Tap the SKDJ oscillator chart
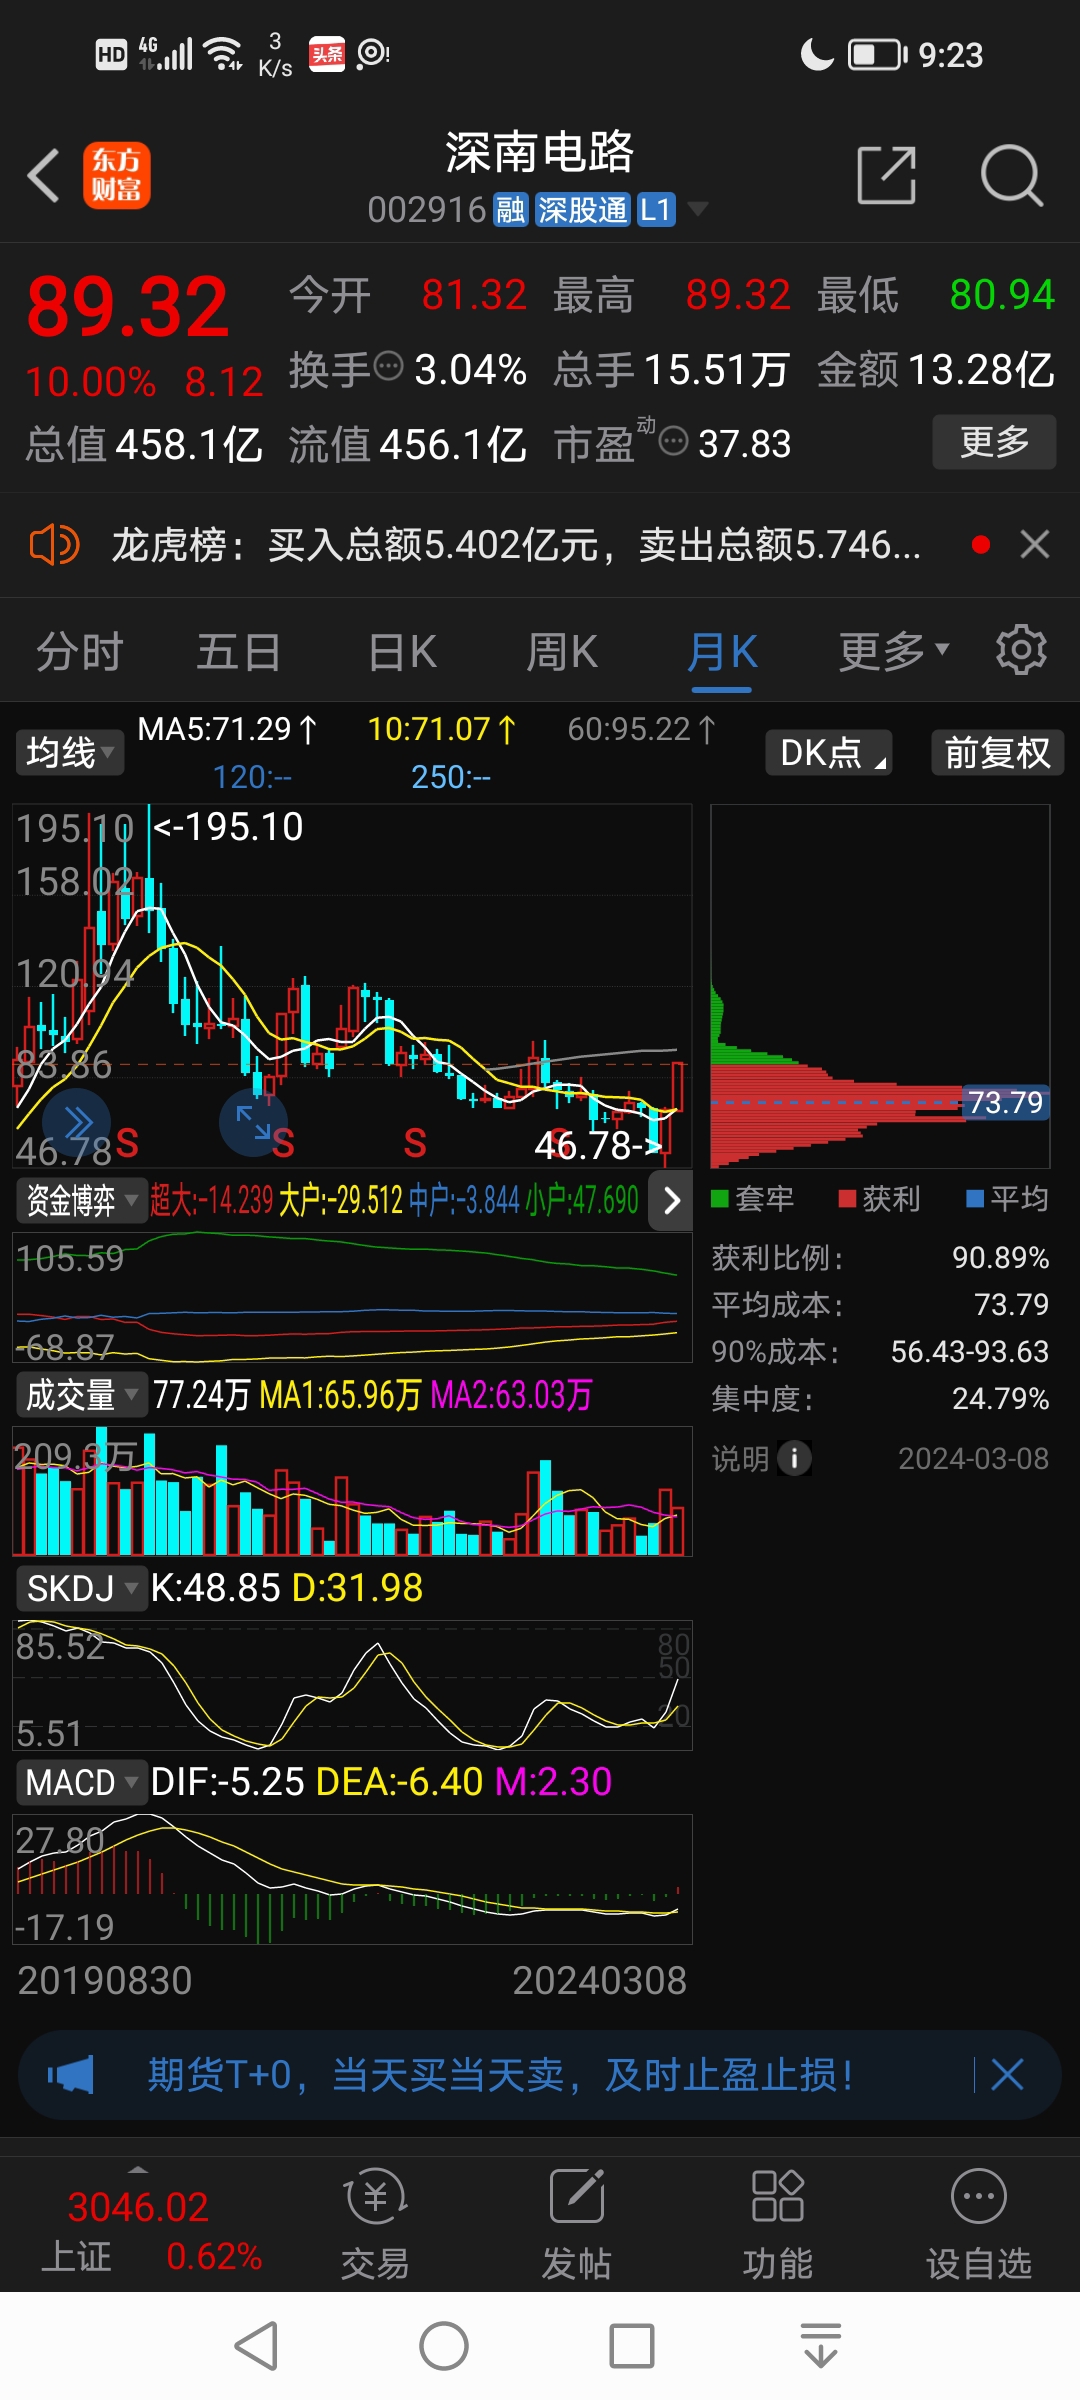Image resolution: width=1080 pixels, height=2400 pixels. point(352,1685)
